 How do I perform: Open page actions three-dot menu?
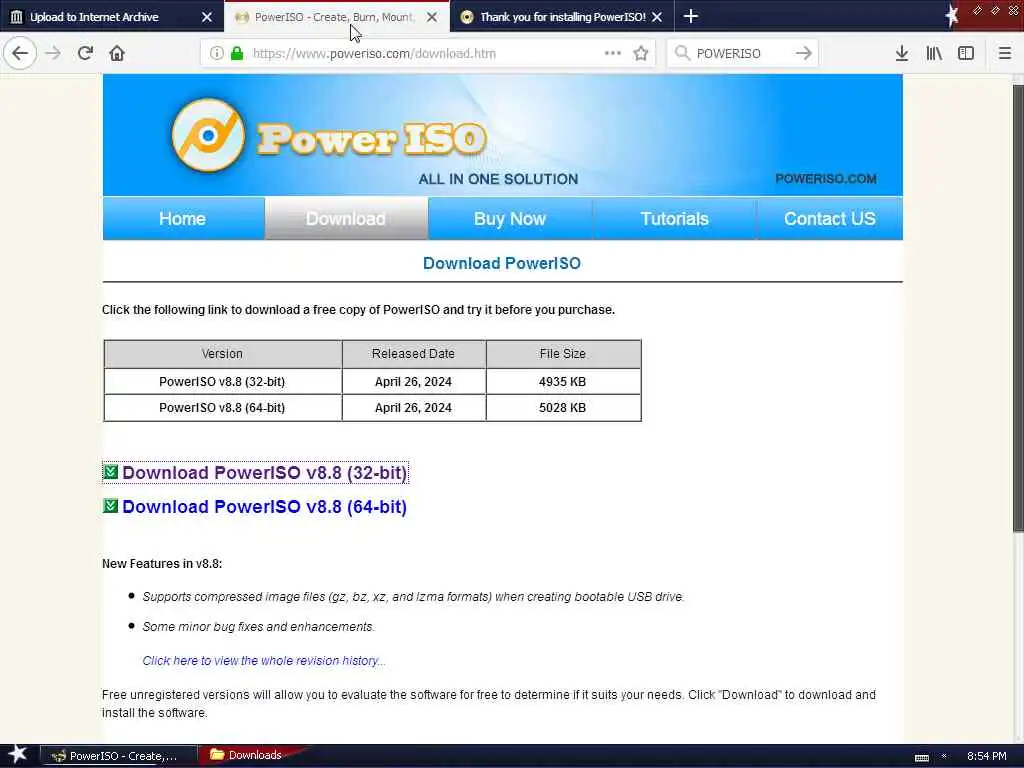click(613, 54)
